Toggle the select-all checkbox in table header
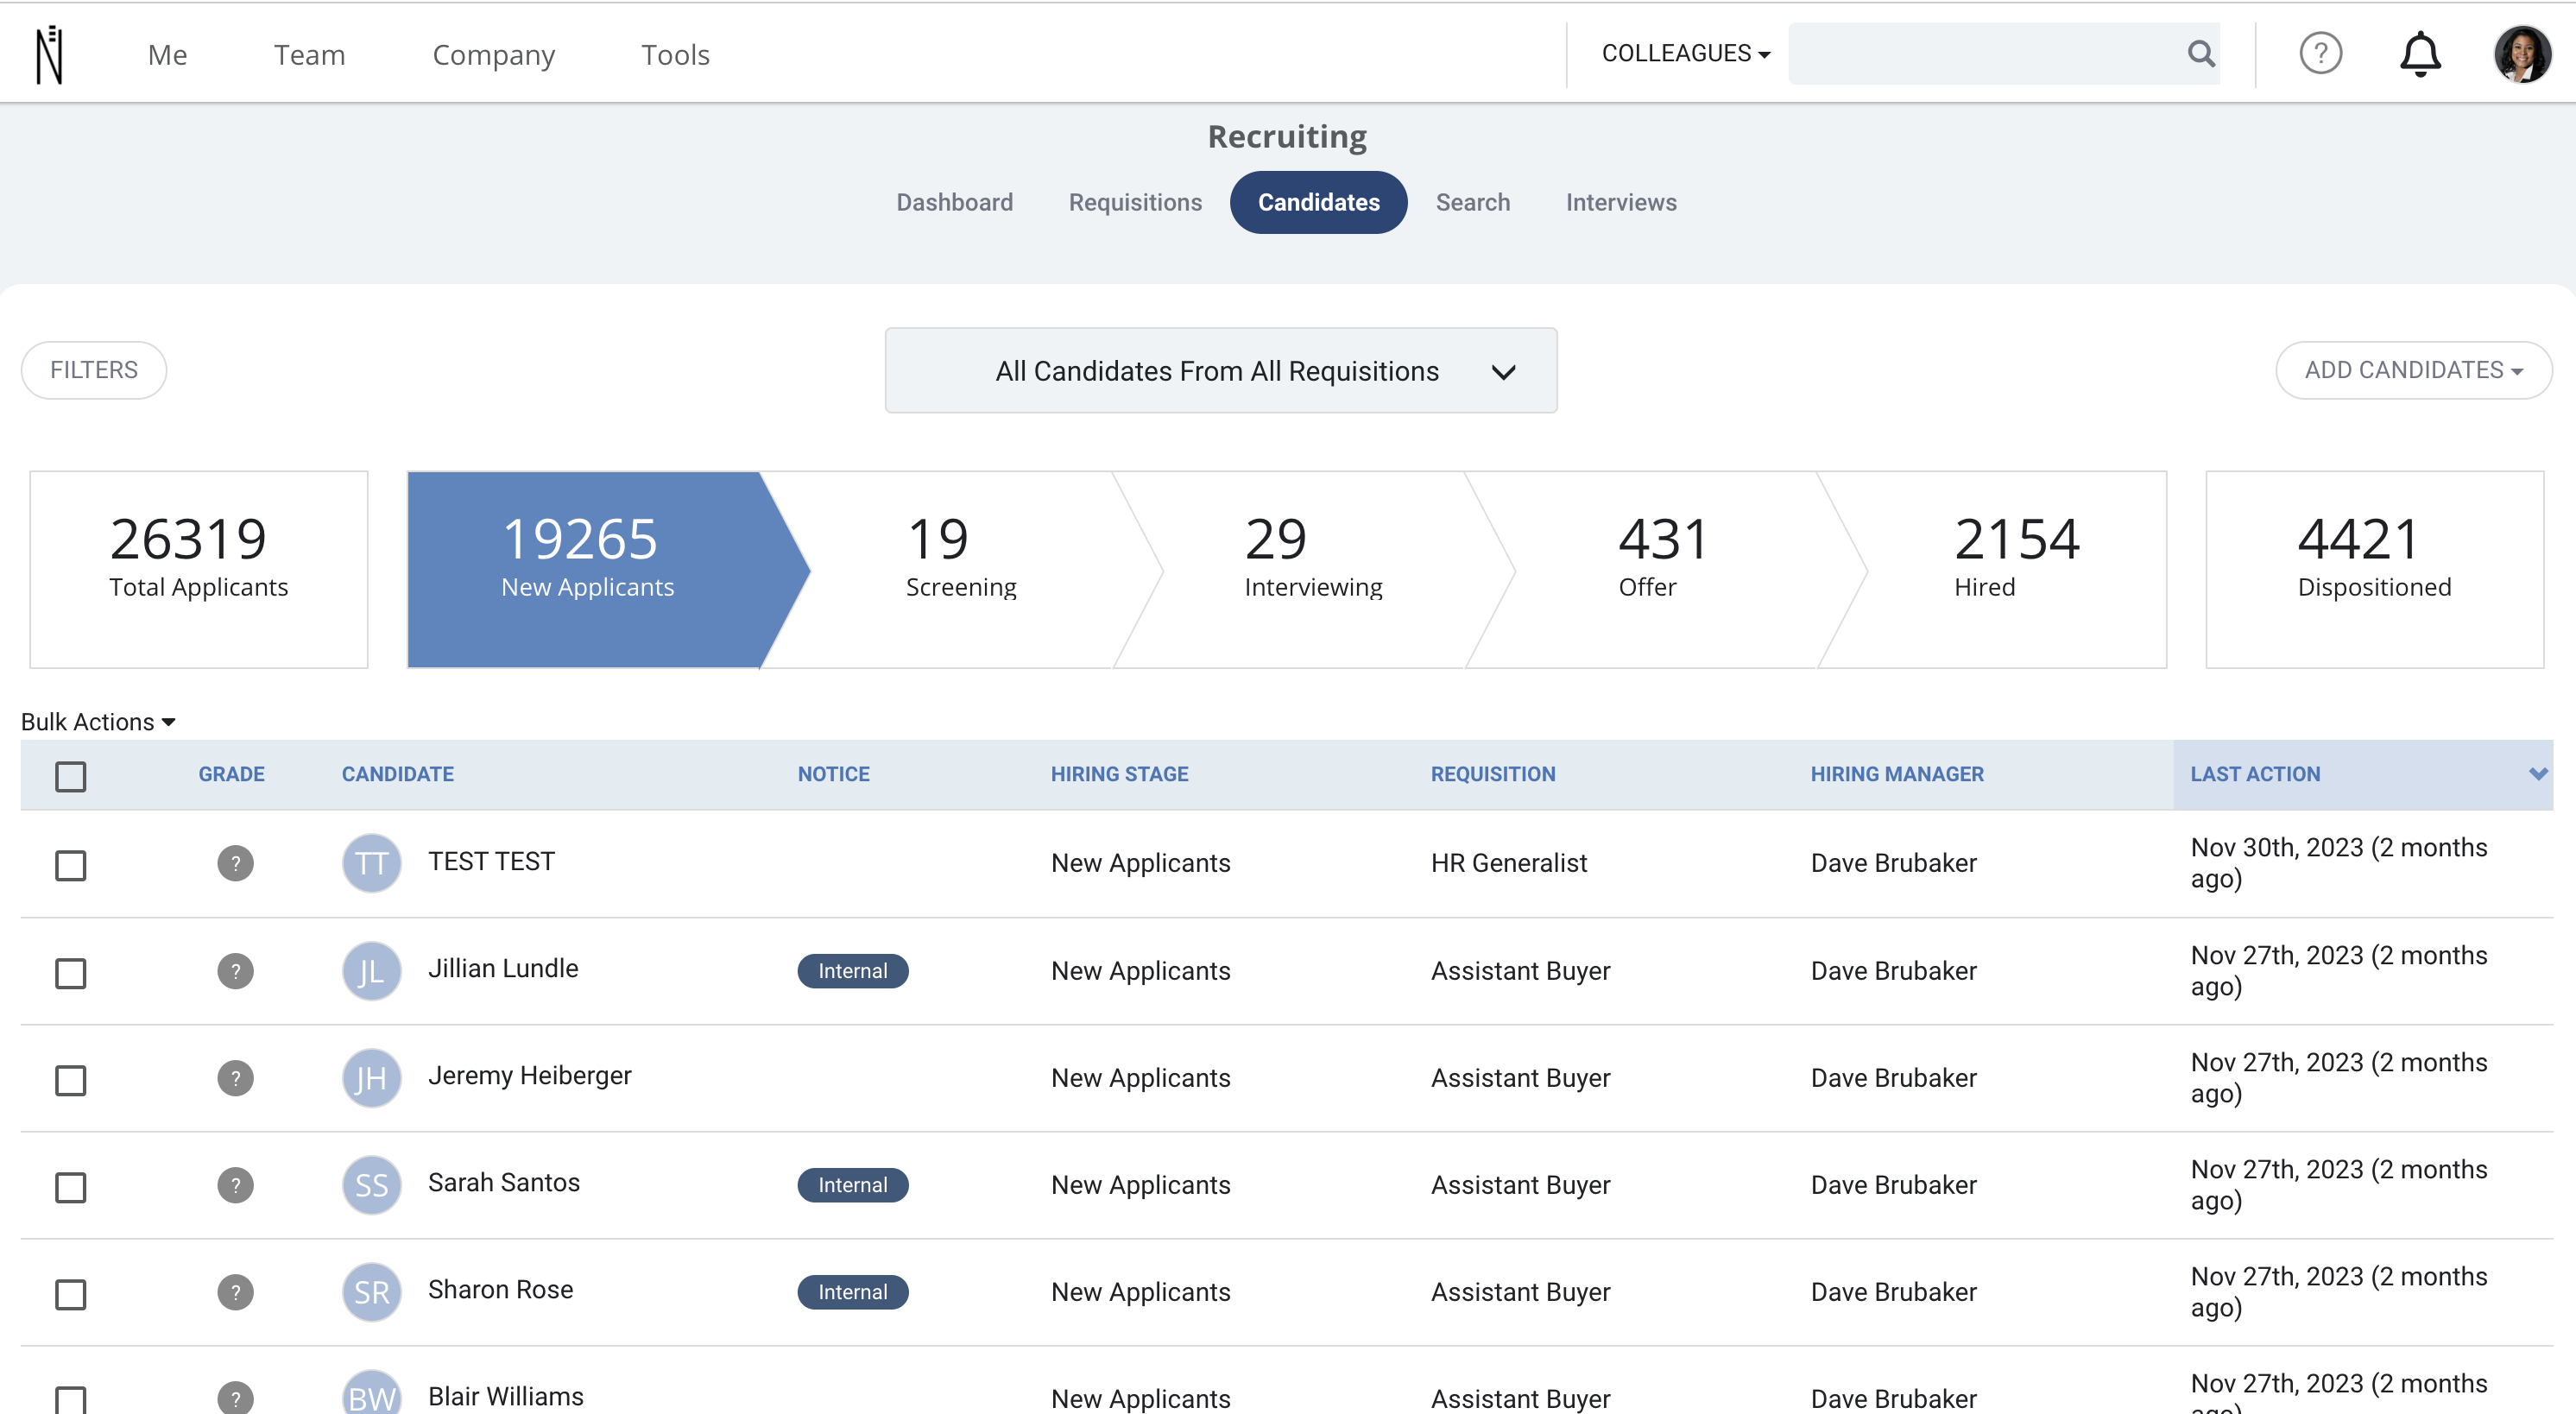This screenshot has height=1414, width=2576. [70, 775]
